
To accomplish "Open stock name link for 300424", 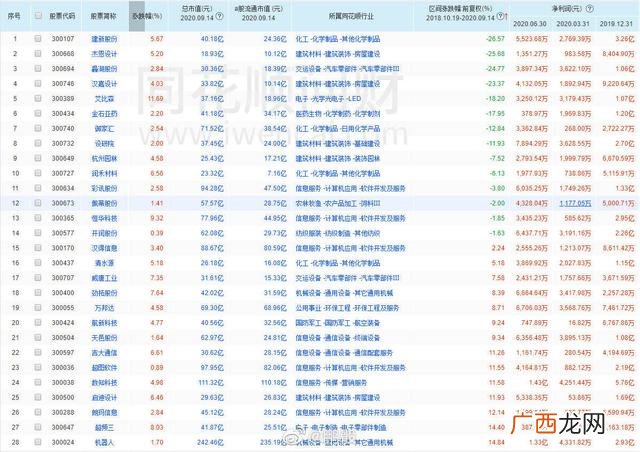I will point(104,323).
